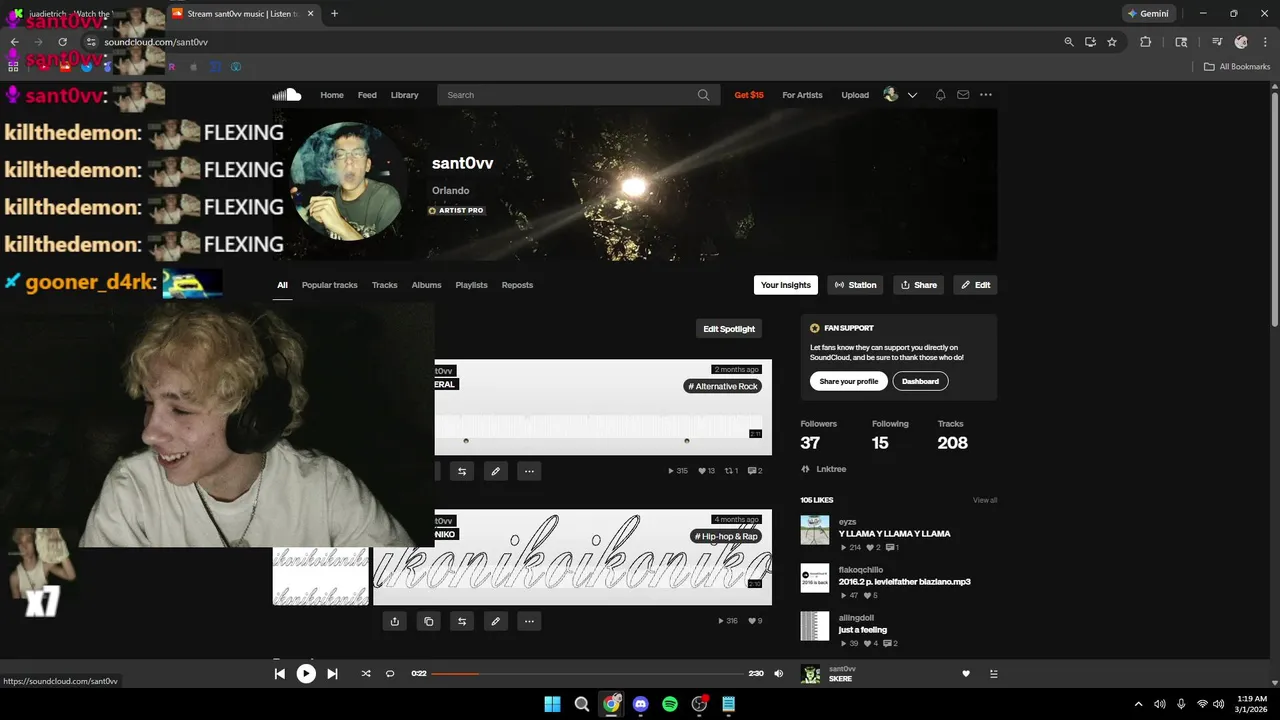The width and height of the screenshot is (1280, 720).
Task: Click the SoundCloud logo in the header
Action: [287, 95]
